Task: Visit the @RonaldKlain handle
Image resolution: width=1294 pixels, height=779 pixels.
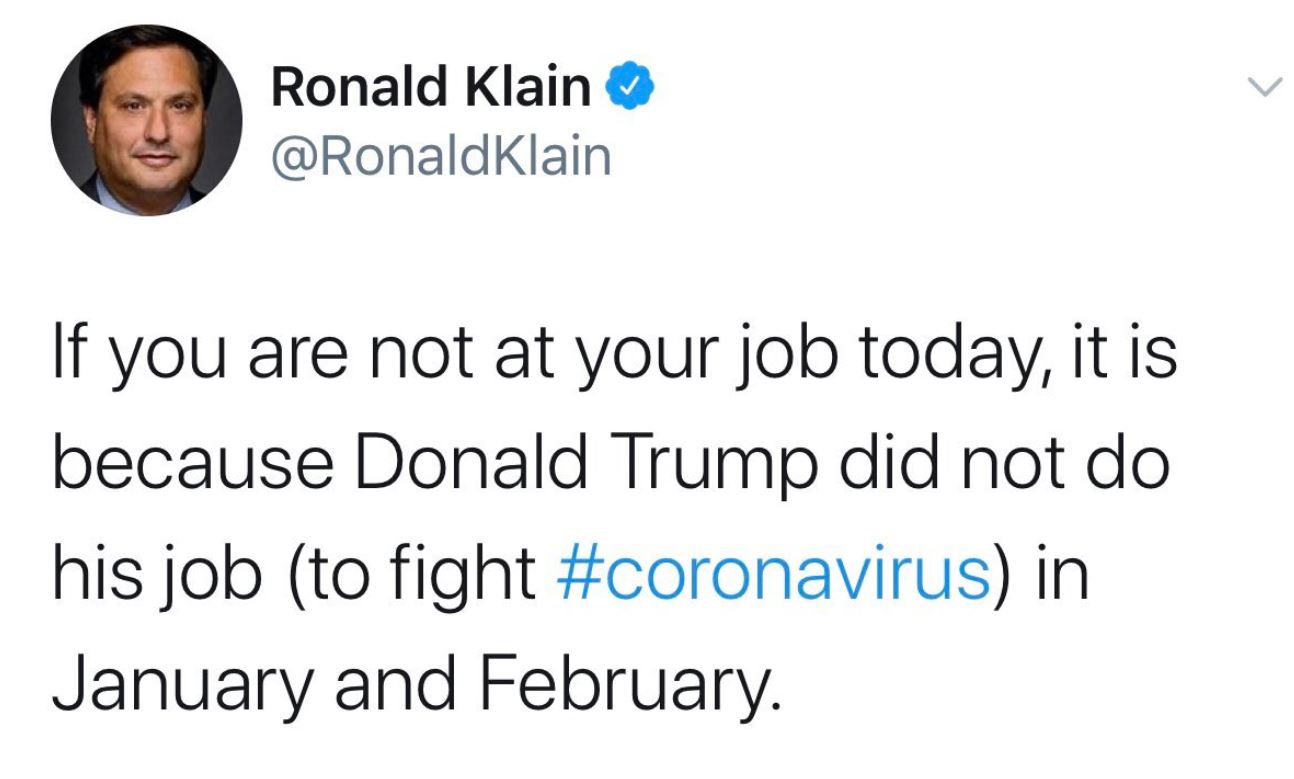Action: (441, 155)
